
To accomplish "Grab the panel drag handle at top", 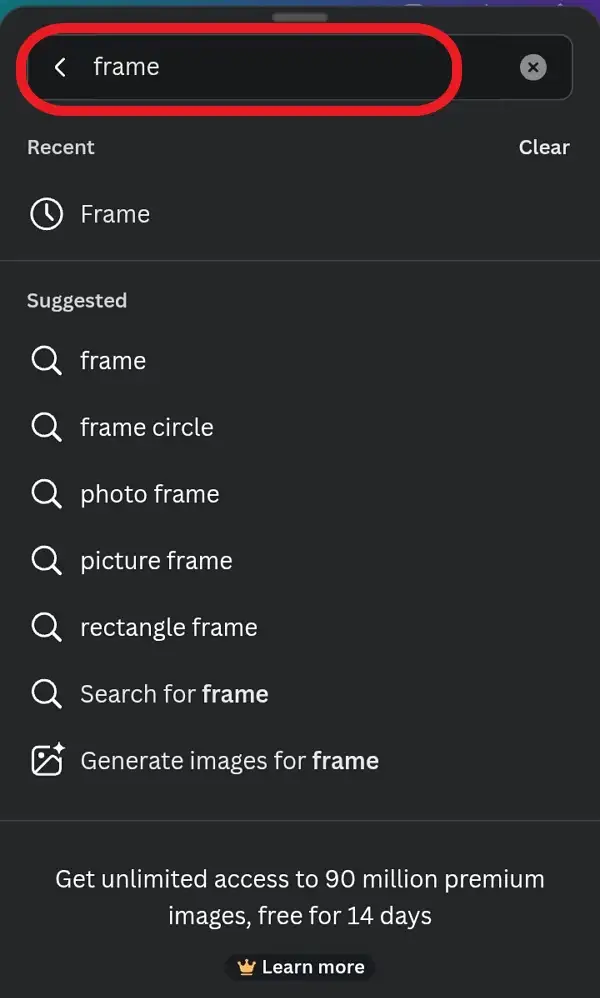I will point(300,17).
